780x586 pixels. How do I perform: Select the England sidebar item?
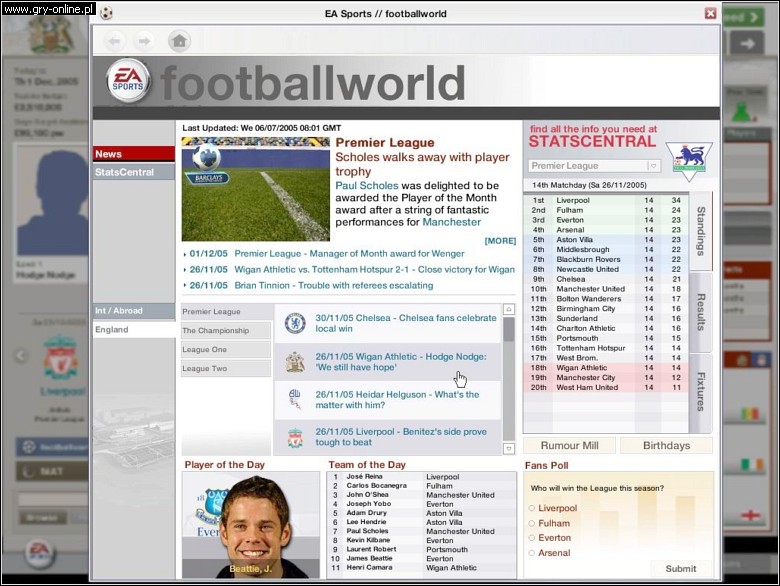(134, 329)
